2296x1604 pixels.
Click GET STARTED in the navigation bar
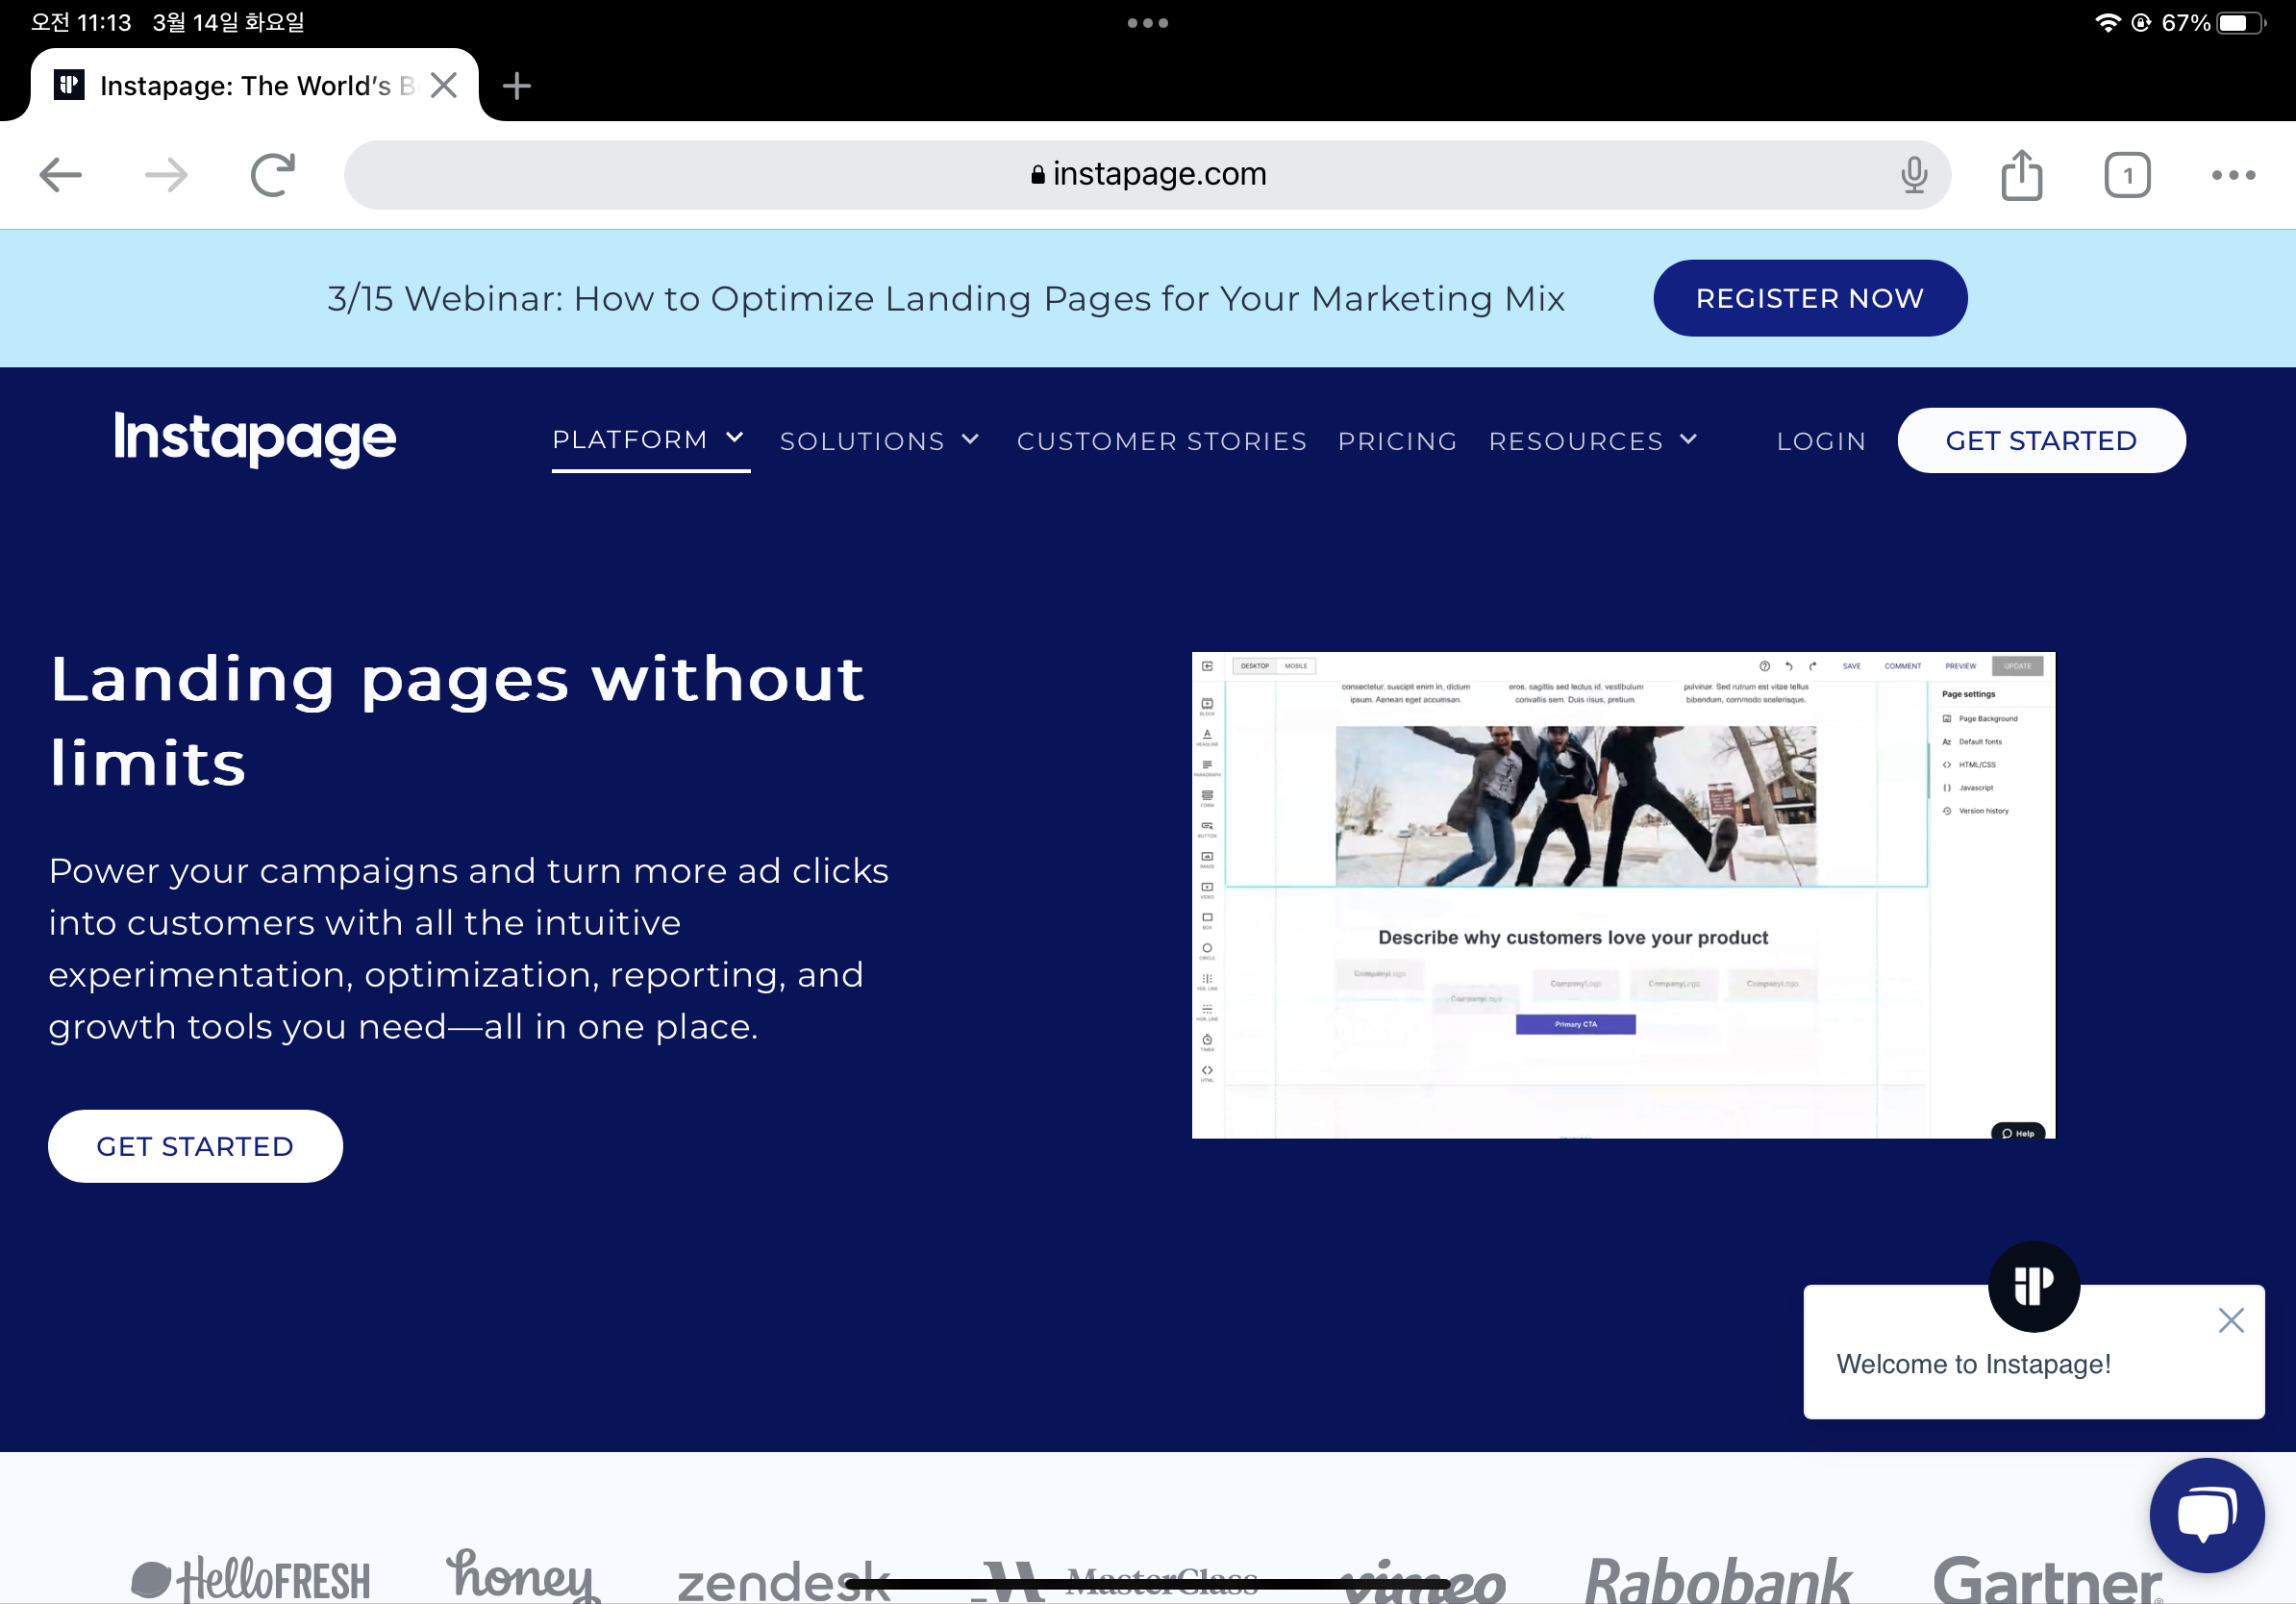pyautogui.click(x=2040, y=440)
